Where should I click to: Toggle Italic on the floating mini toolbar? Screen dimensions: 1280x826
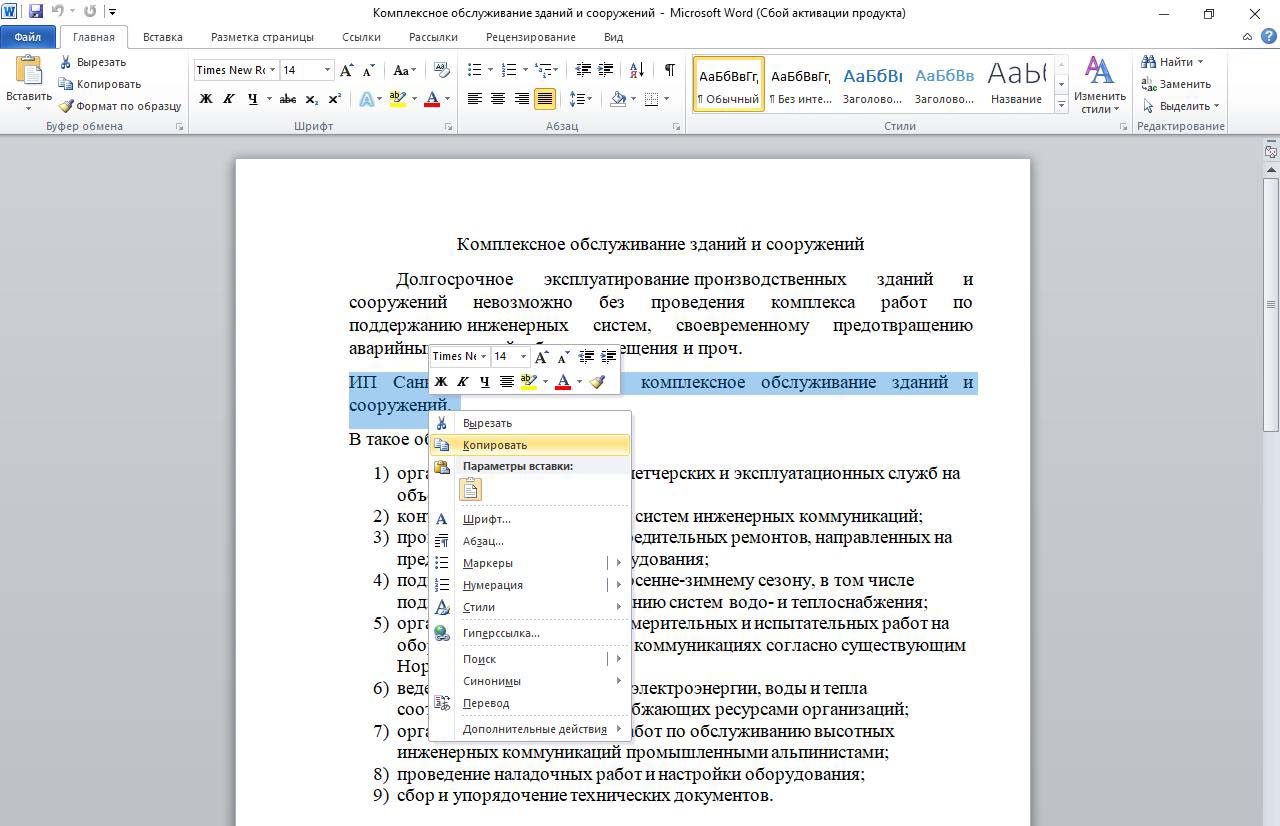pos(462,382)
